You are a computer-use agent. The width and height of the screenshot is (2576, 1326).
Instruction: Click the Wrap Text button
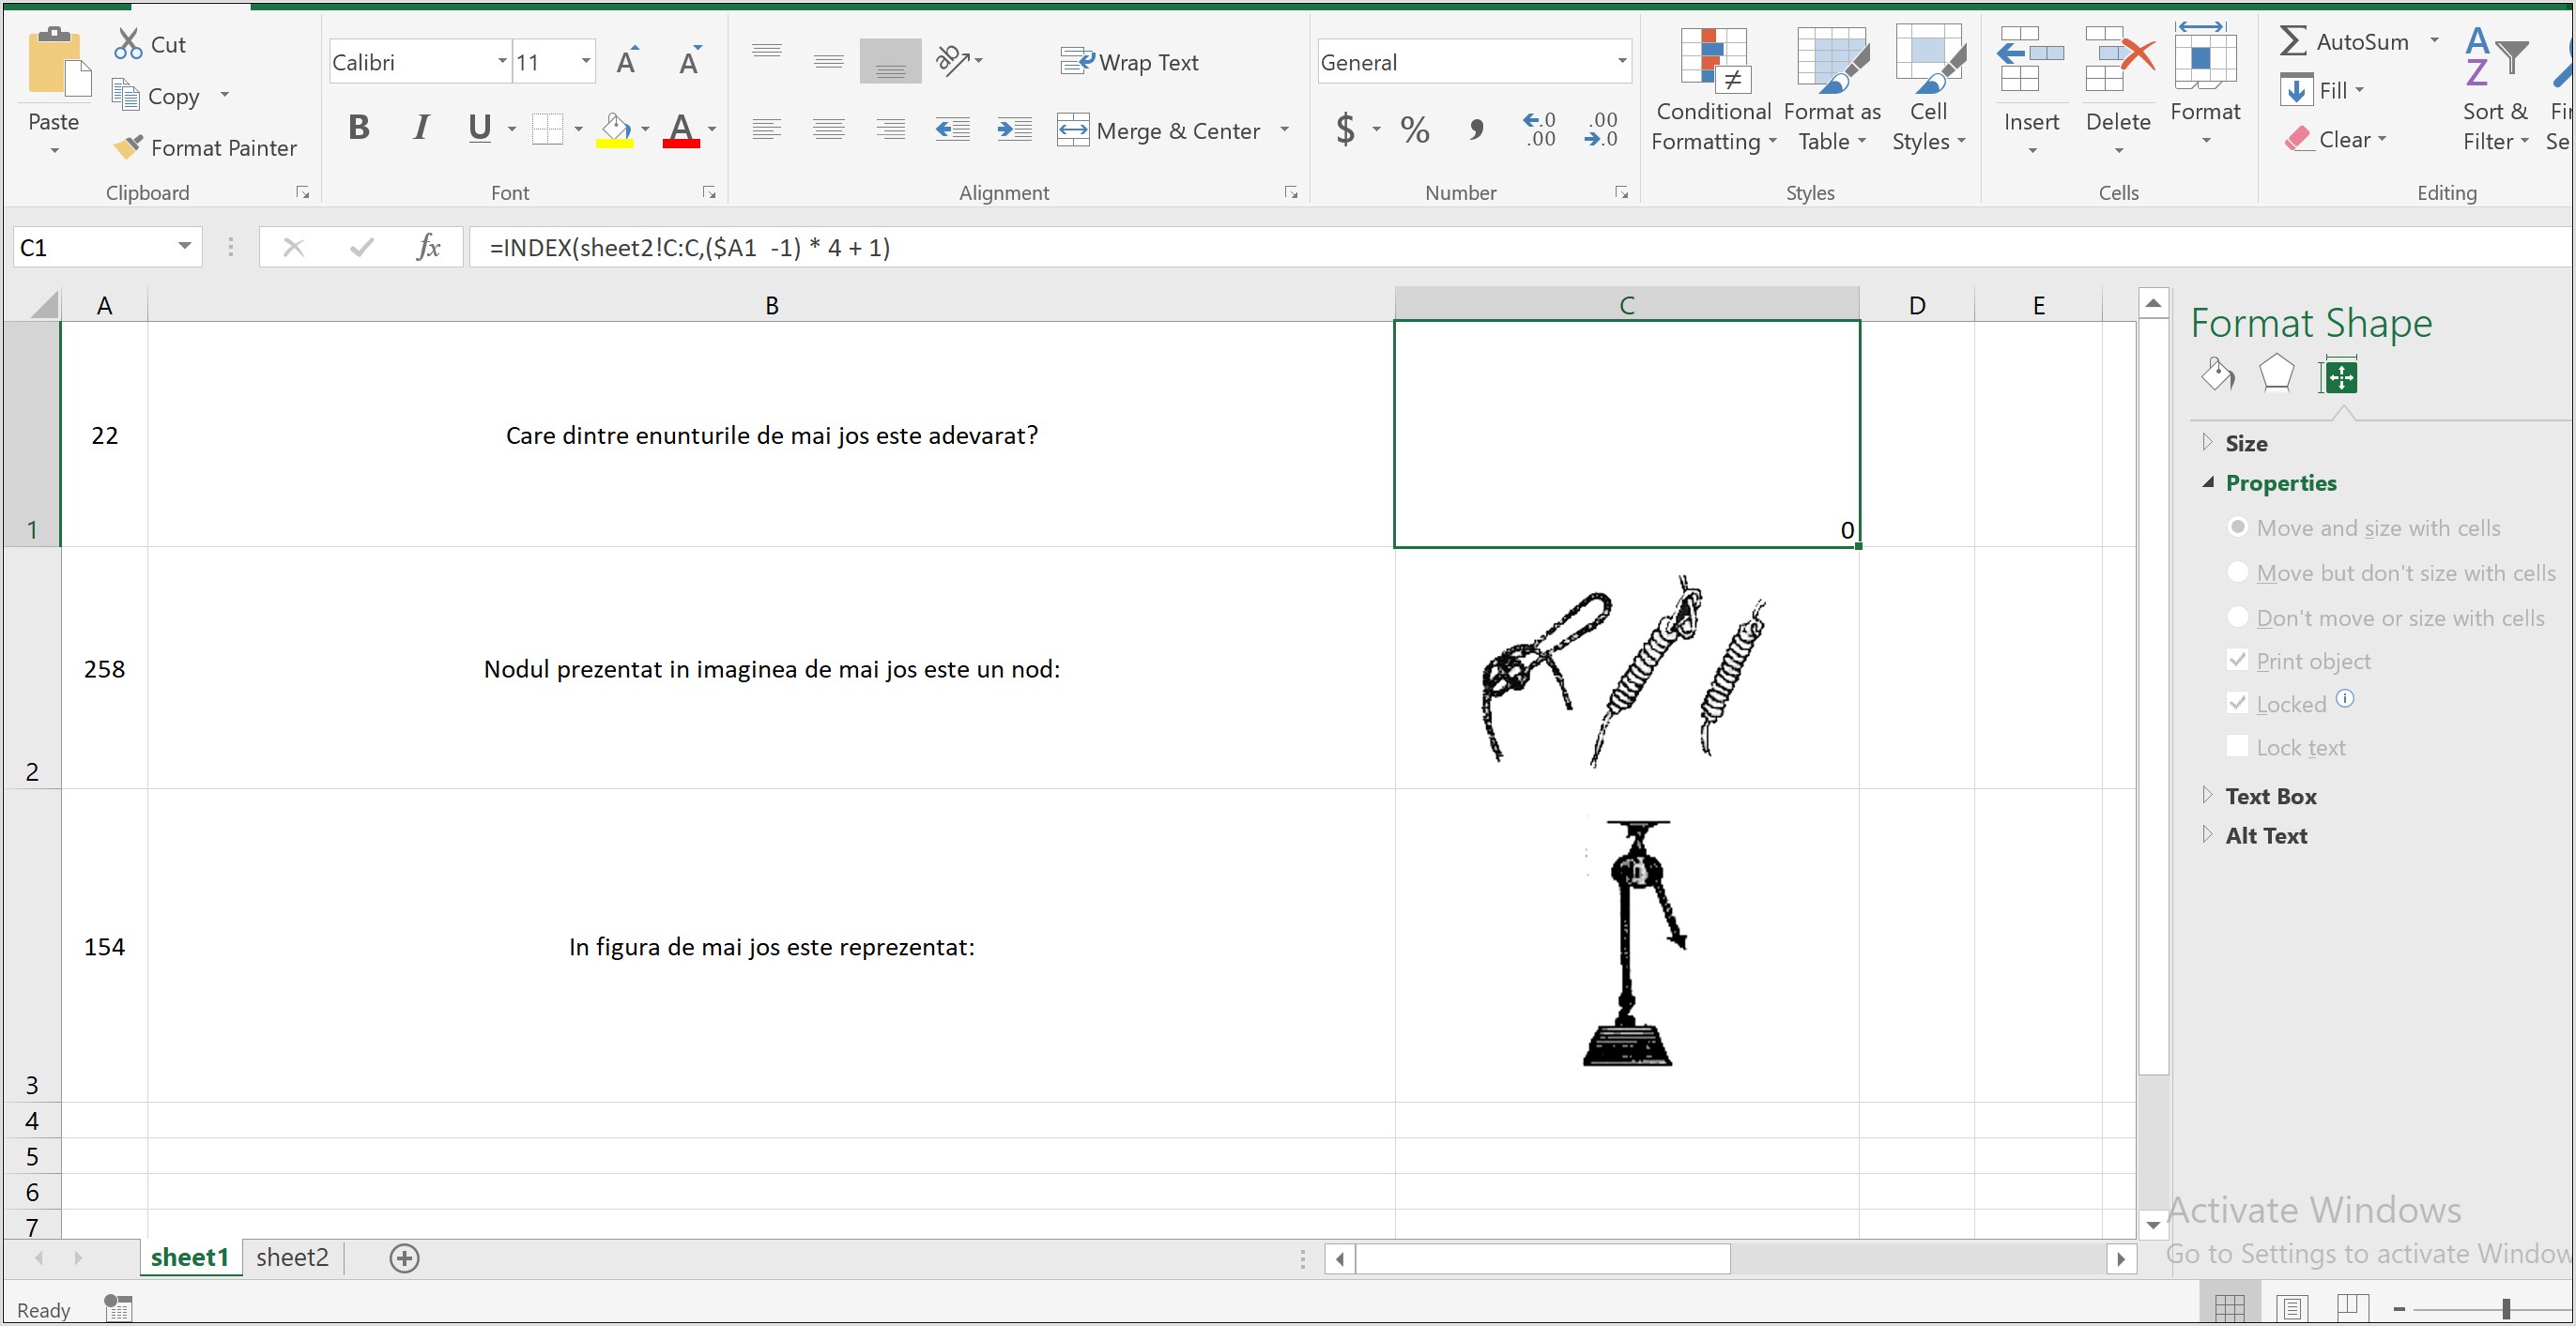1137,61
